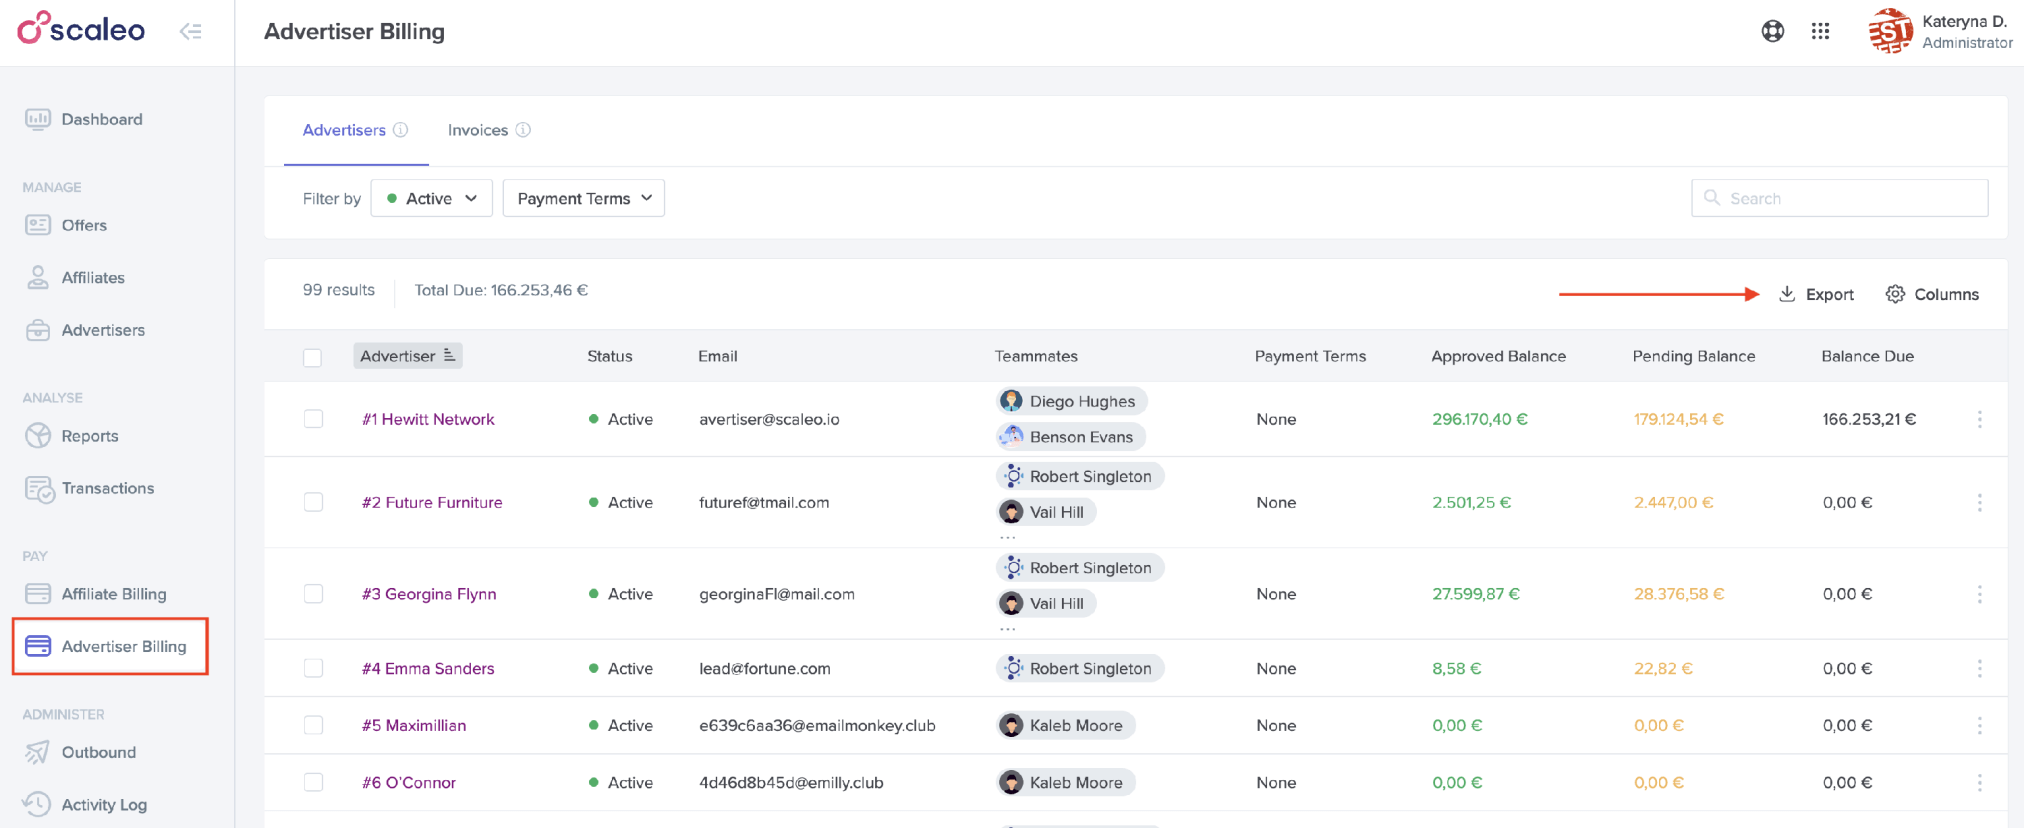
Task: Open the #6 O'Connor advertiser link
Action: [x=409, y=782]
